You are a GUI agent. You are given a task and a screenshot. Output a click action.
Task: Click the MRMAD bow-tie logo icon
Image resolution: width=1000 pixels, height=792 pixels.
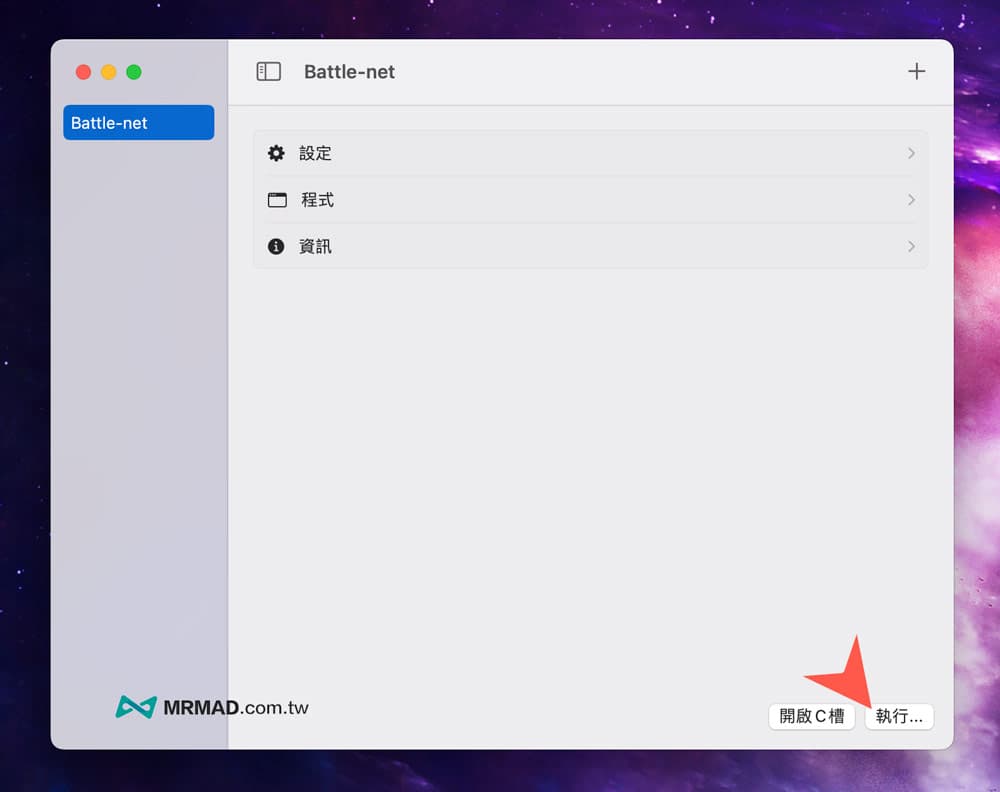tap(136, 708)
